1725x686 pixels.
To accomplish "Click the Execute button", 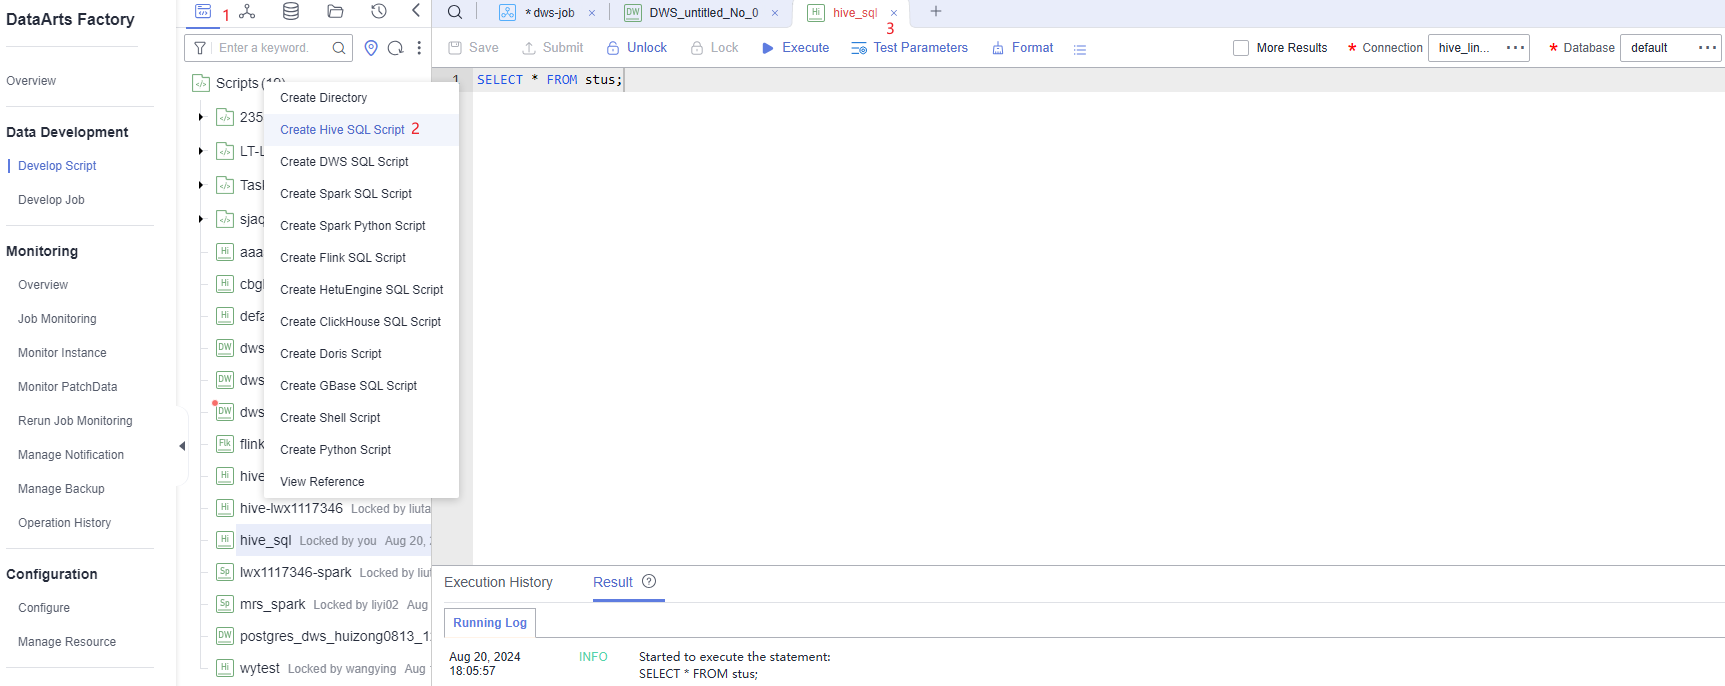I will click(x=795, y=48).
